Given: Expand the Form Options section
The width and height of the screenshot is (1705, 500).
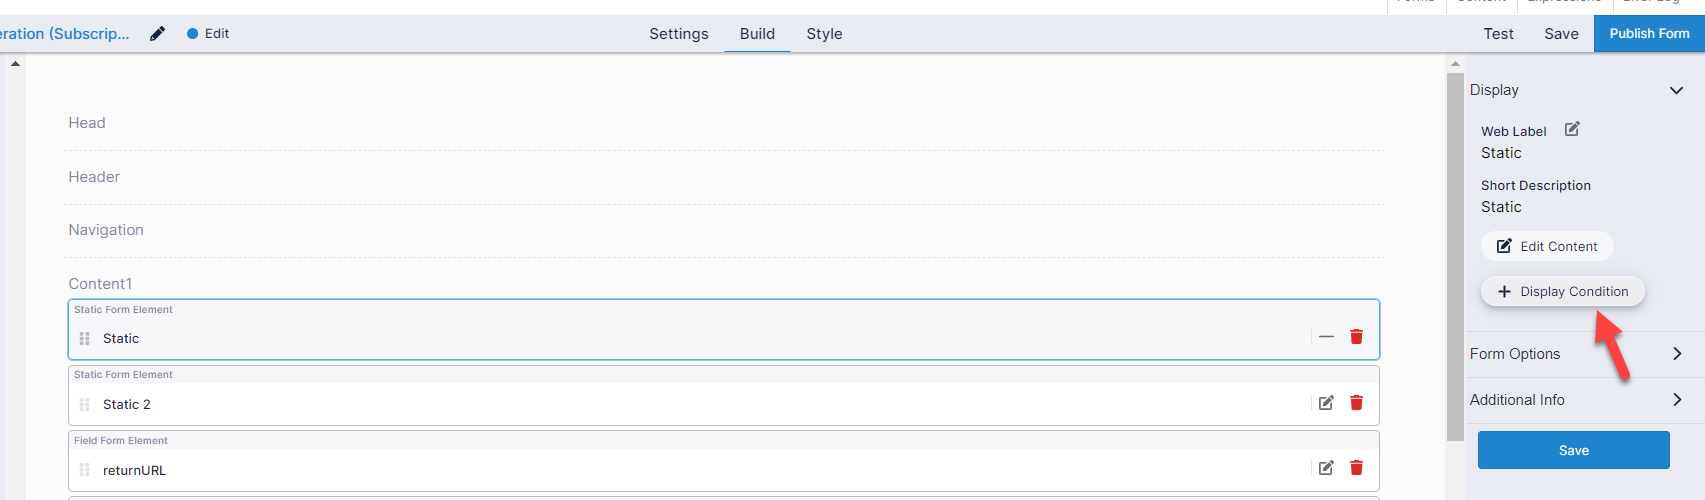Looking at the screenshot, I should coord(1677,354).
